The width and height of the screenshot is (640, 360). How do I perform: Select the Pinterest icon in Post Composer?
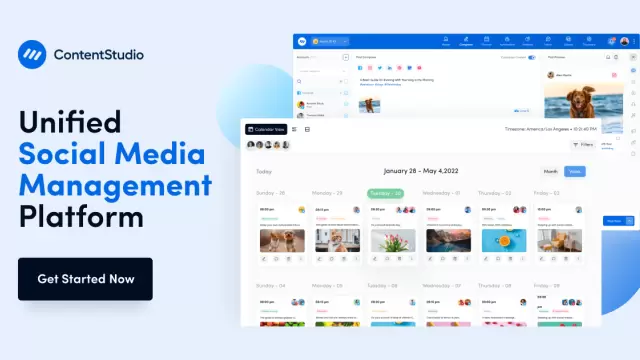(399, 68)
